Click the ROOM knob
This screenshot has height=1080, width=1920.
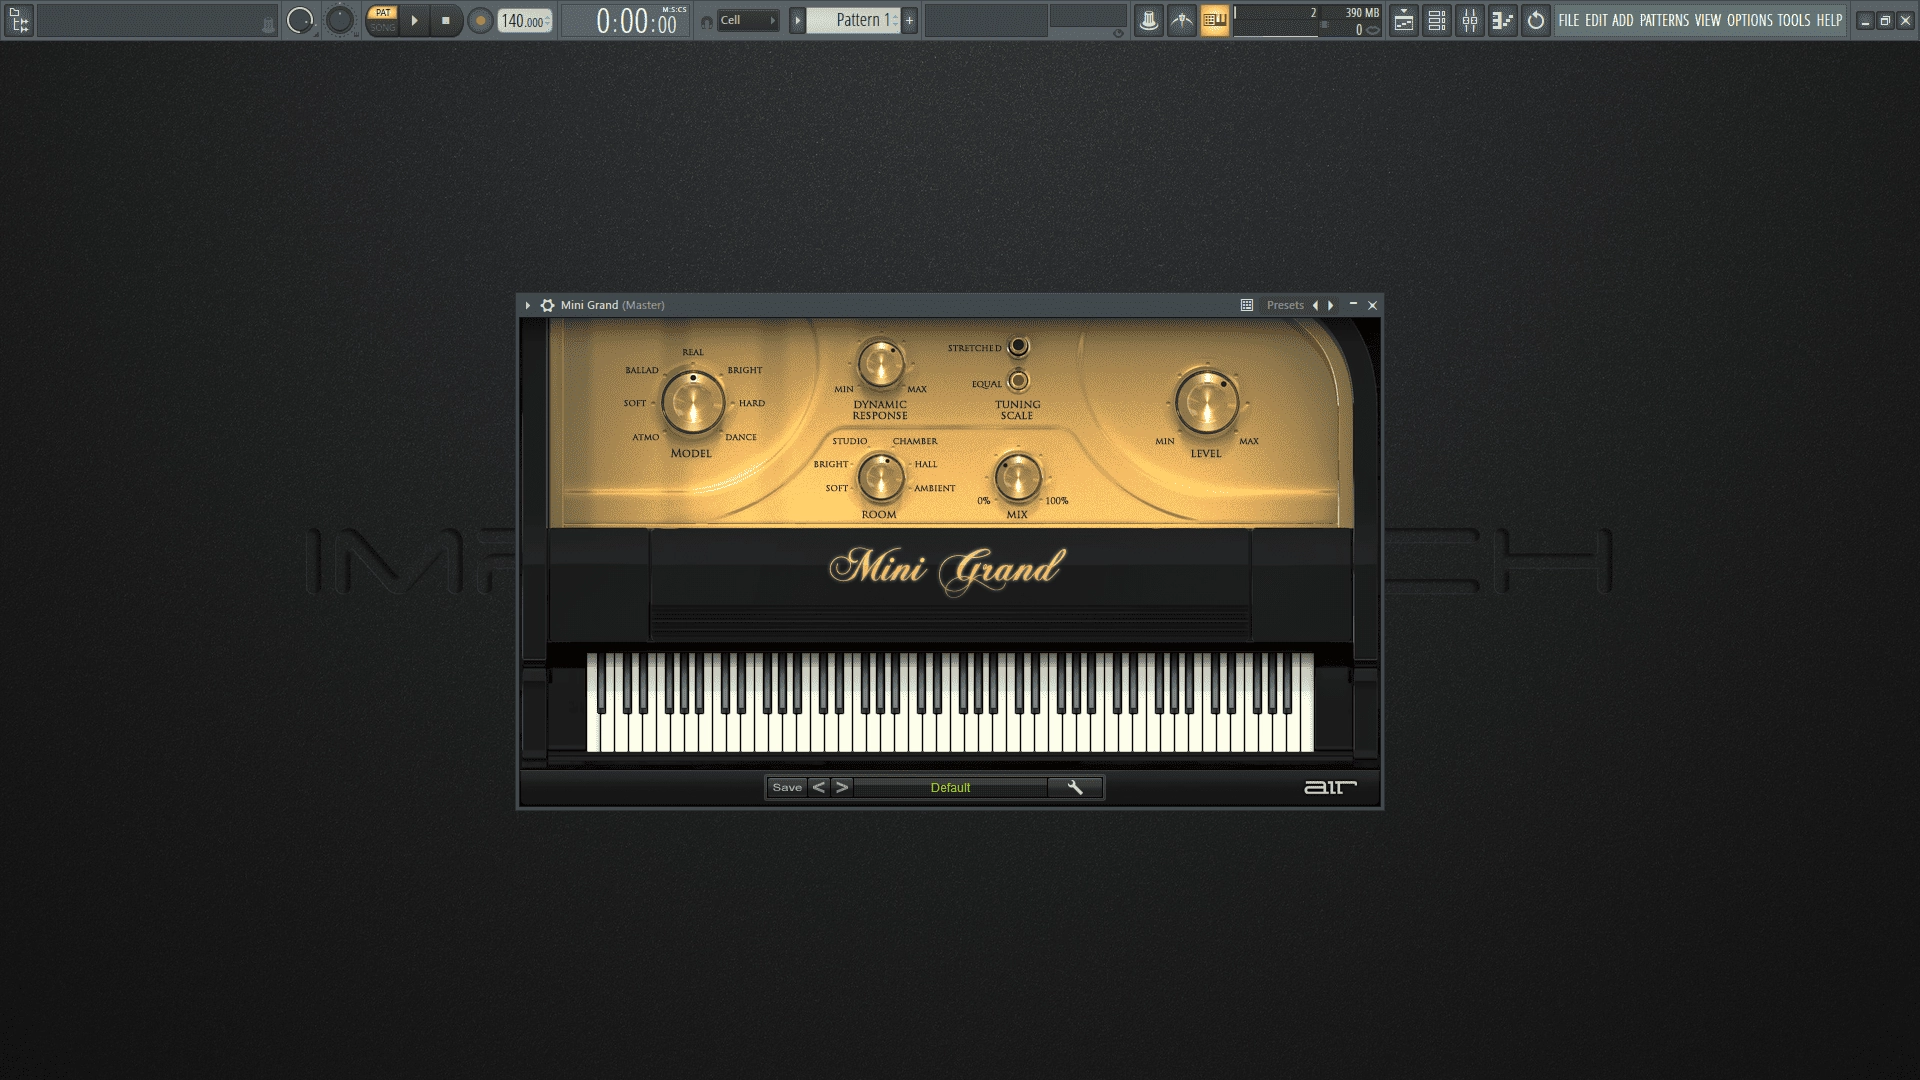tap(880, 477)
